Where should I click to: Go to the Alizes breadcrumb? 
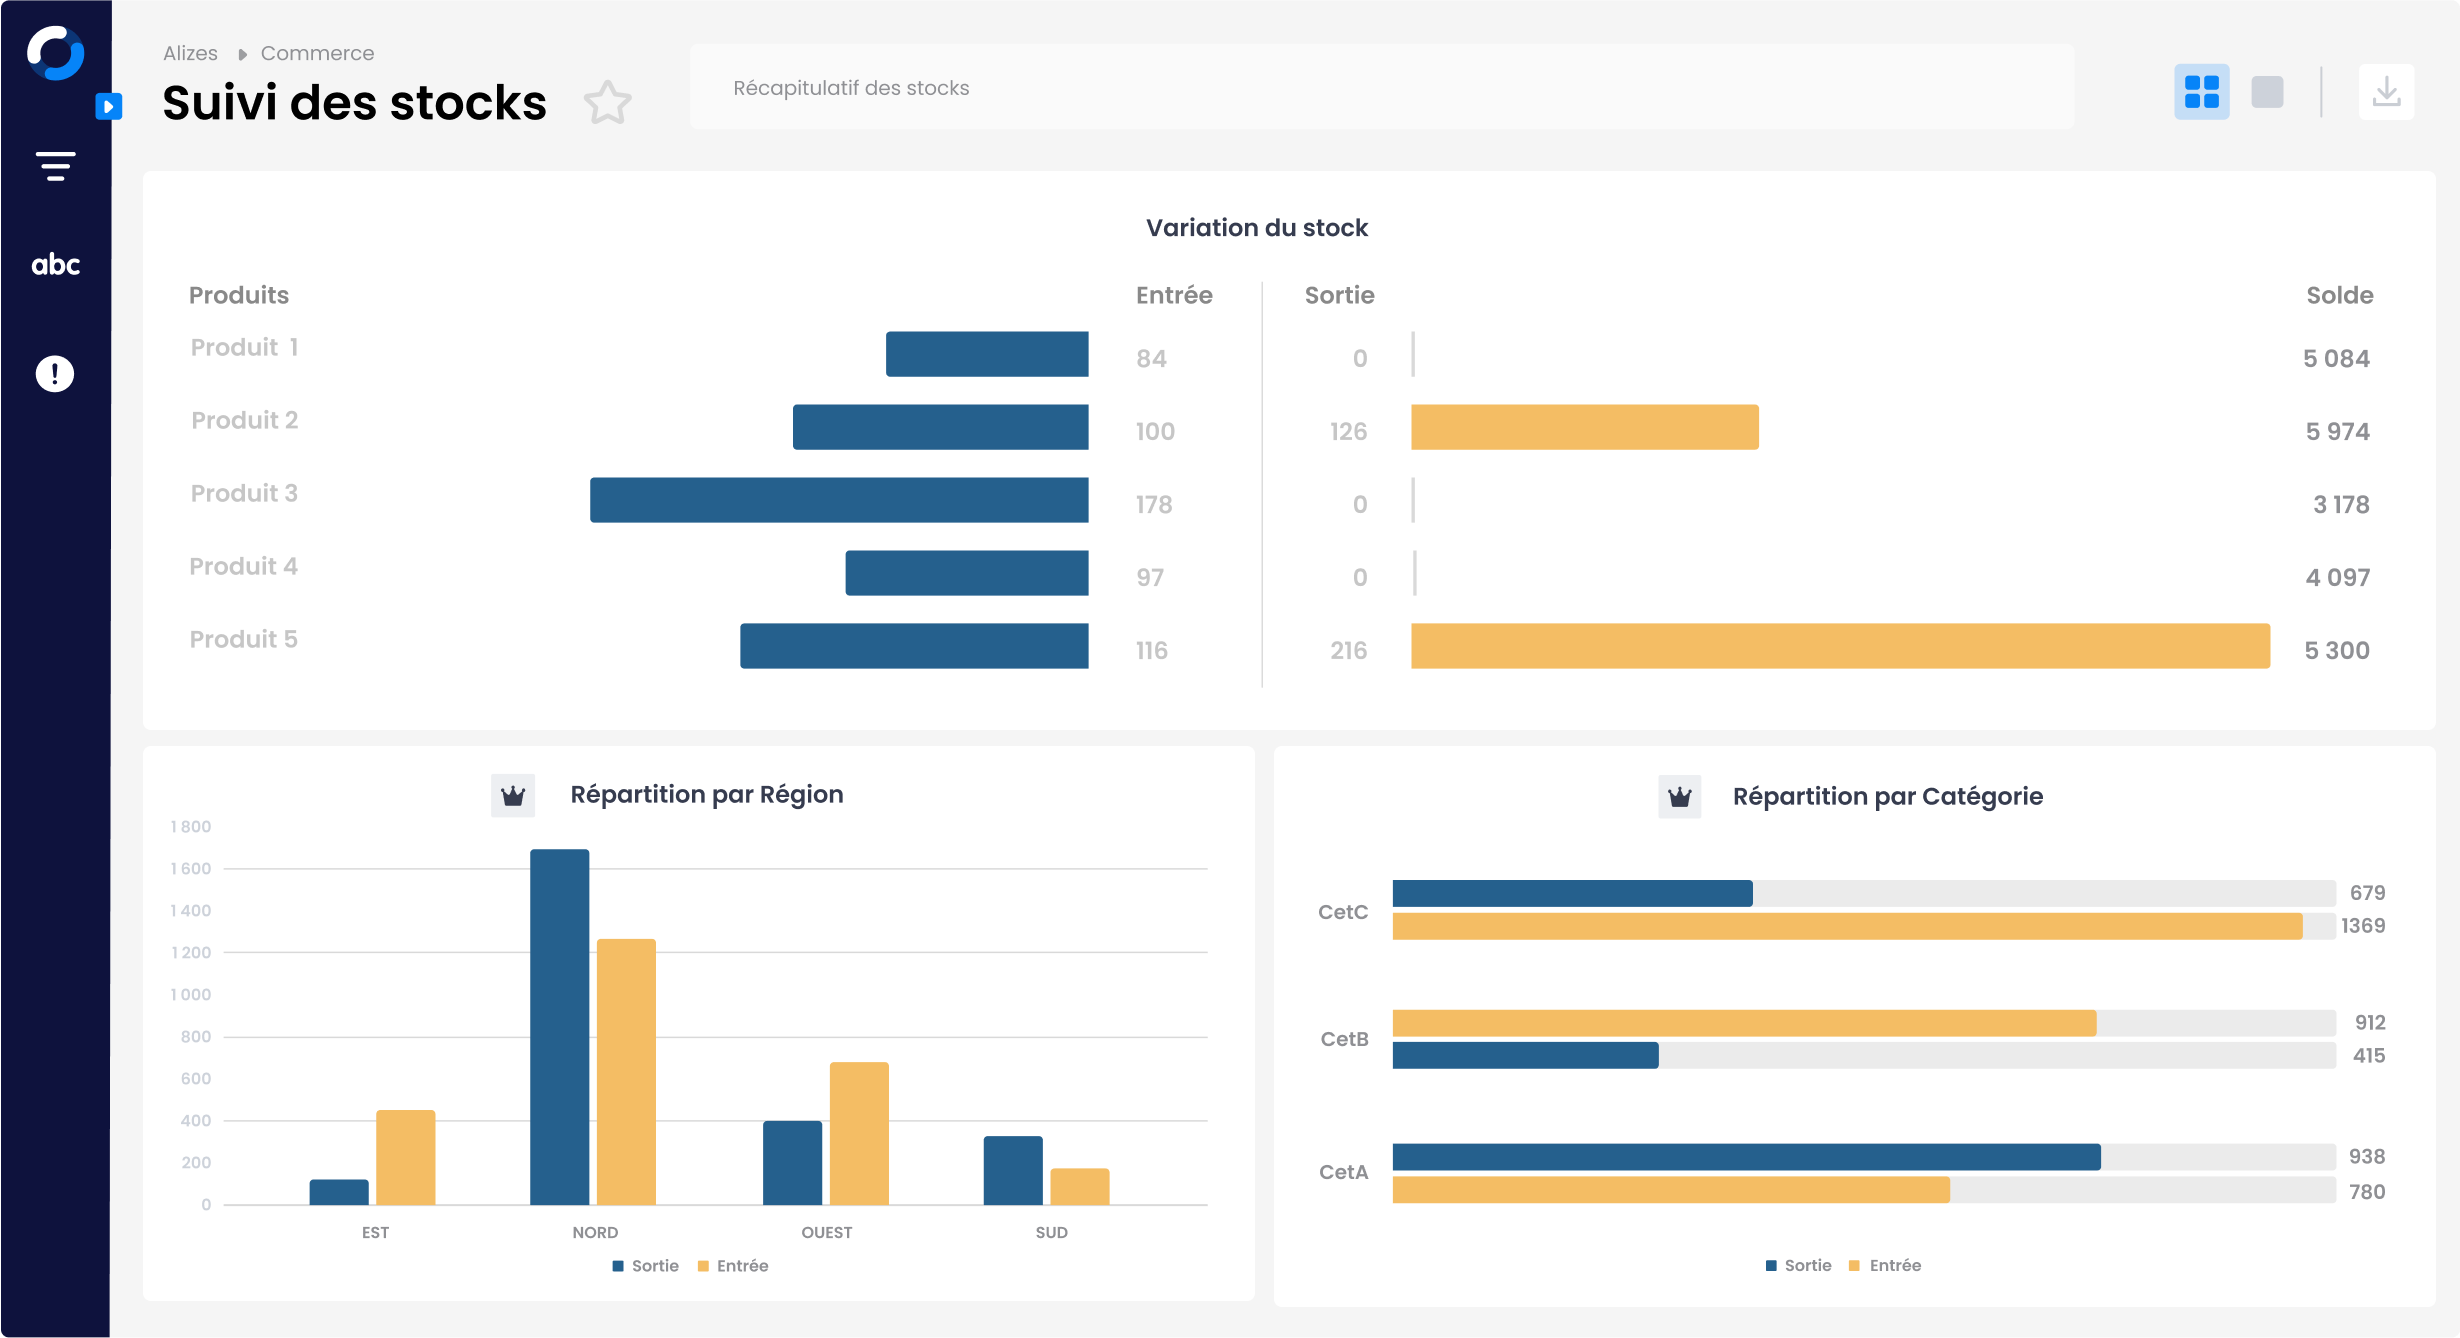click(x=190, y=53)
